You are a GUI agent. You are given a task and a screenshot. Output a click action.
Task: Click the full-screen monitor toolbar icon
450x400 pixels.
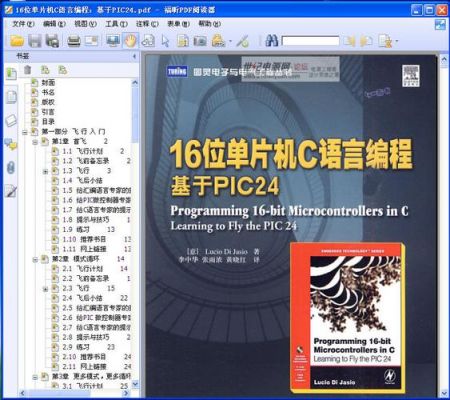[x=113, y=41]
